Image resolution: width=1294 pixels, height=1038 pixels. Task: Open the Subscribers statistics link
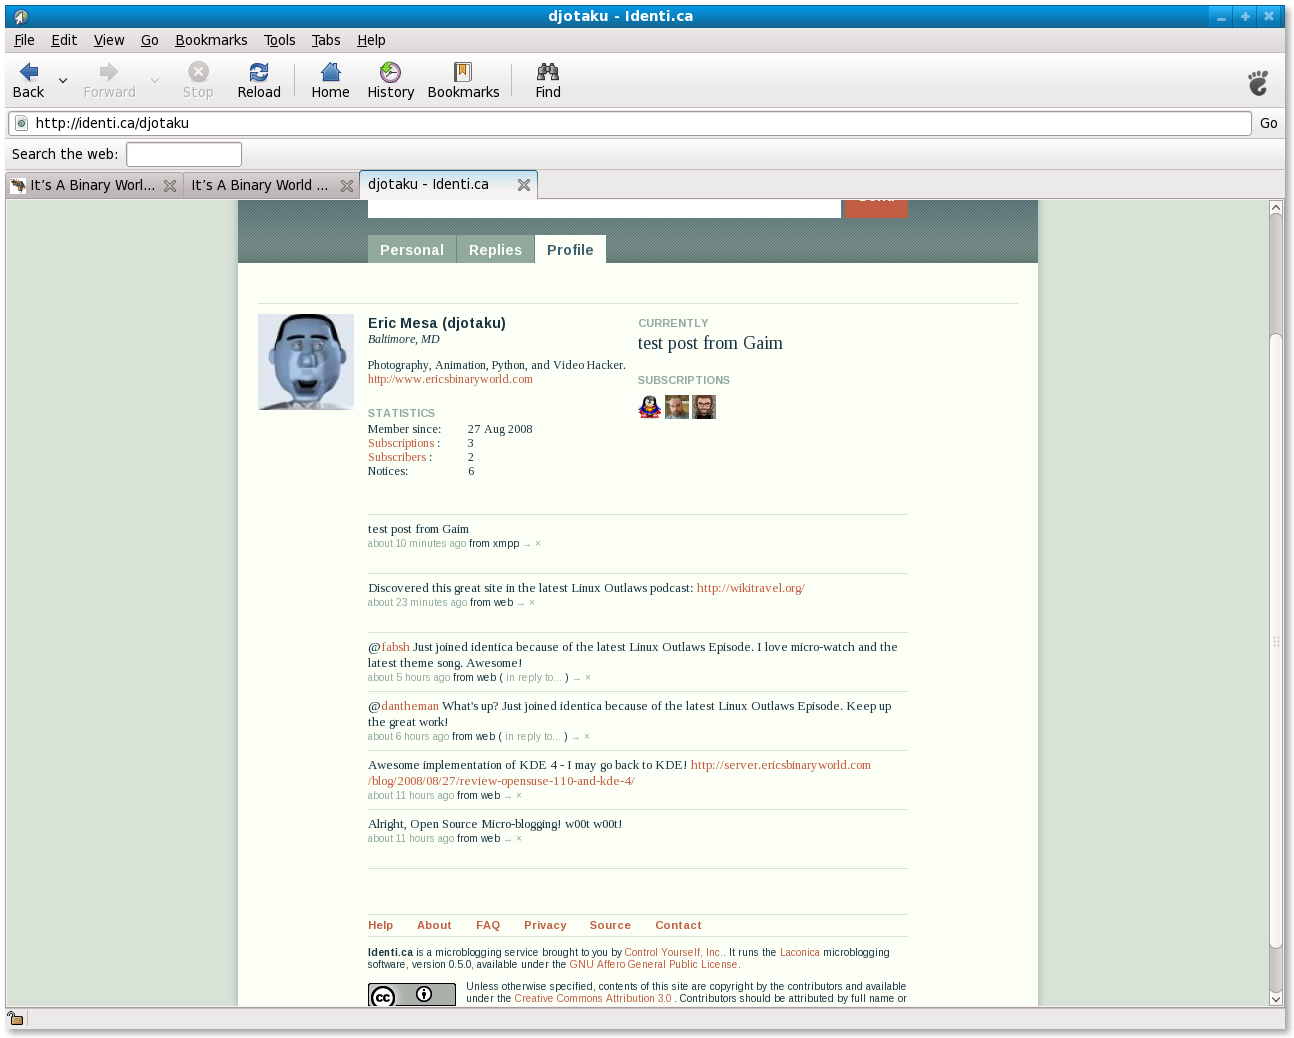click(x=397, y=457)
